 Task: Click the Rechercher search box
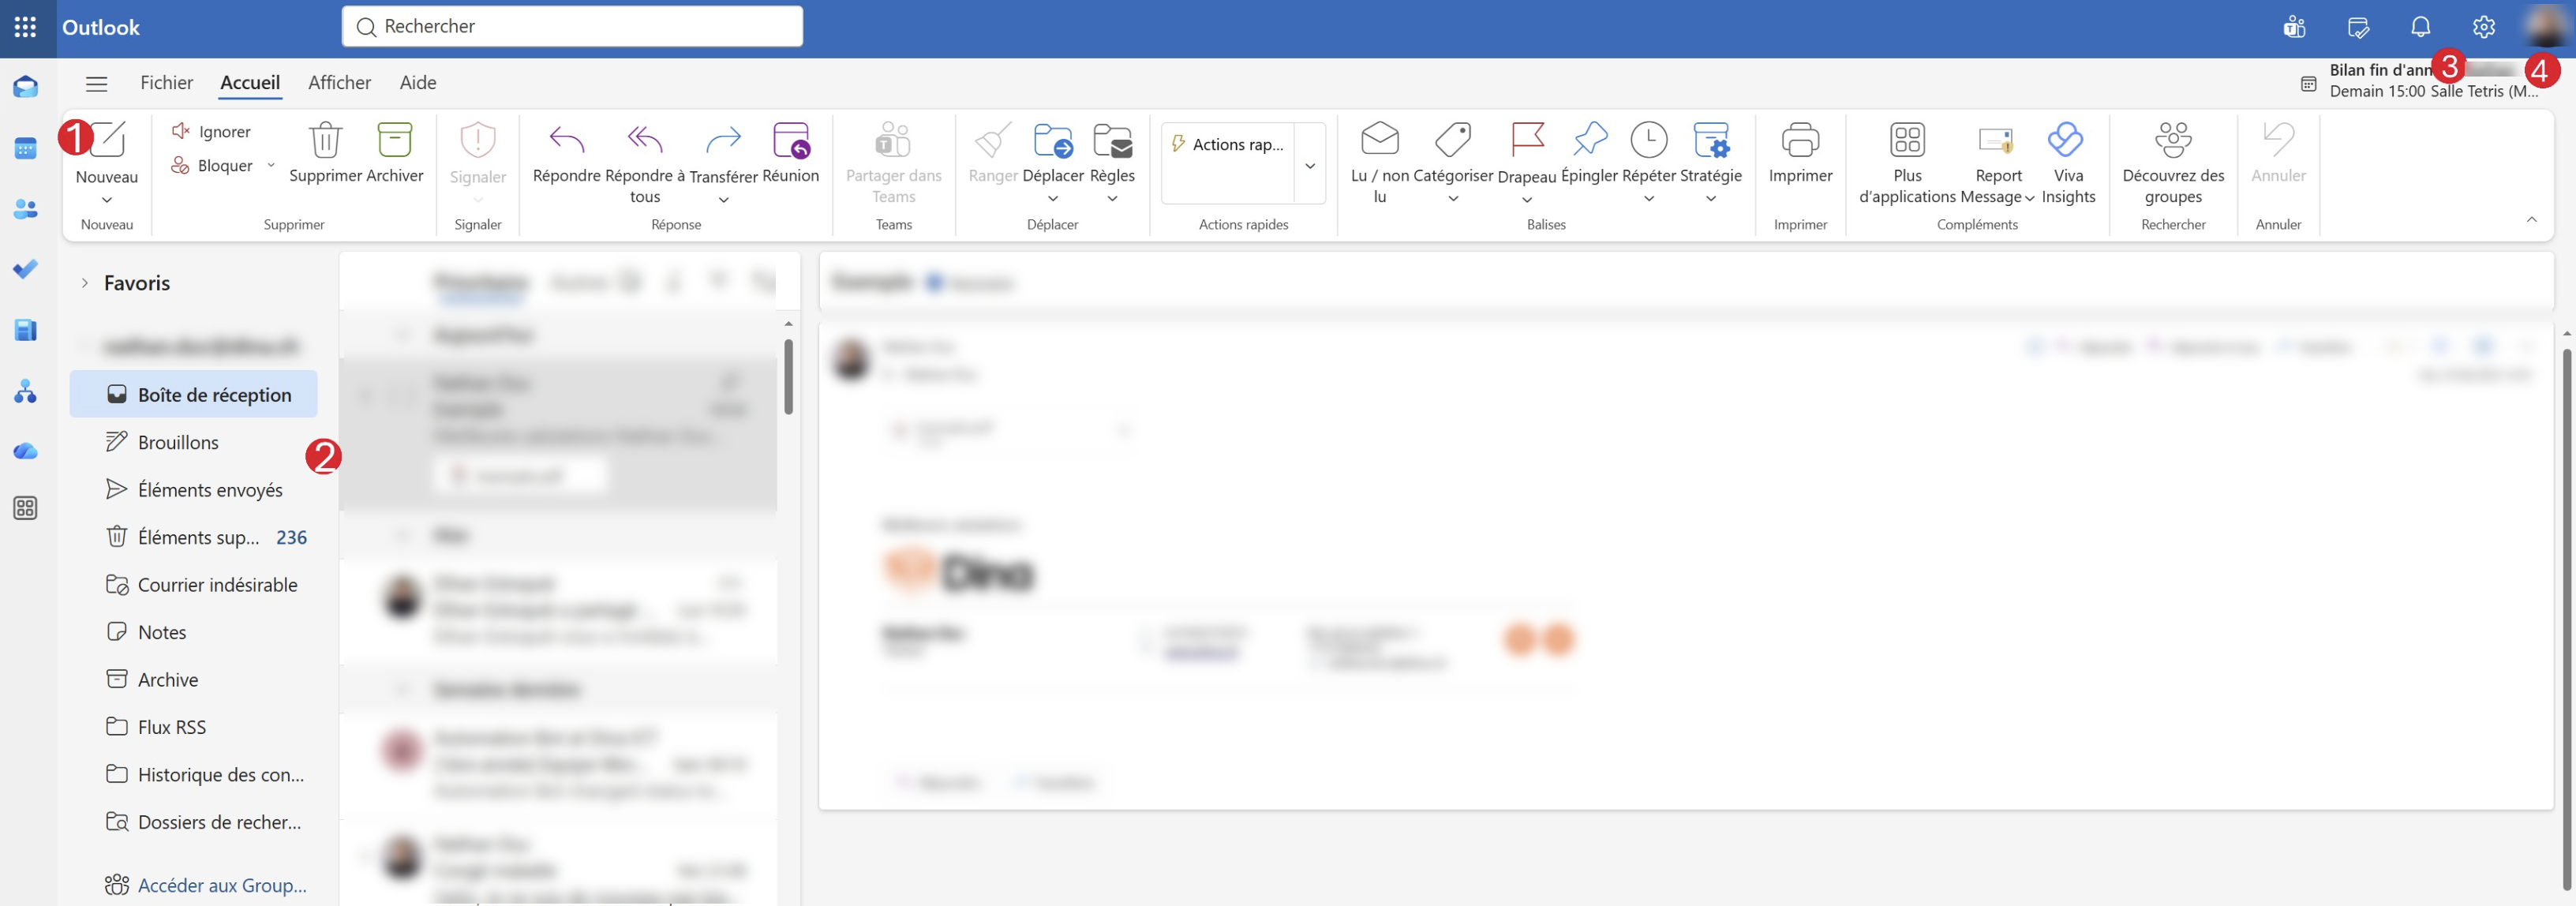(x=572, y=26)
